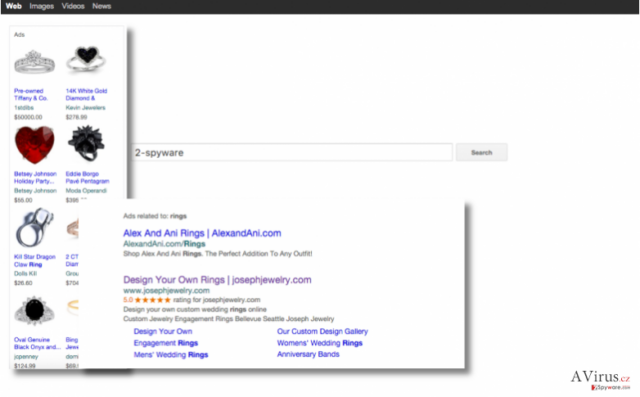The image size is (640, 397).
Task: Open the News tab
Action: click(x=102, y=6)
